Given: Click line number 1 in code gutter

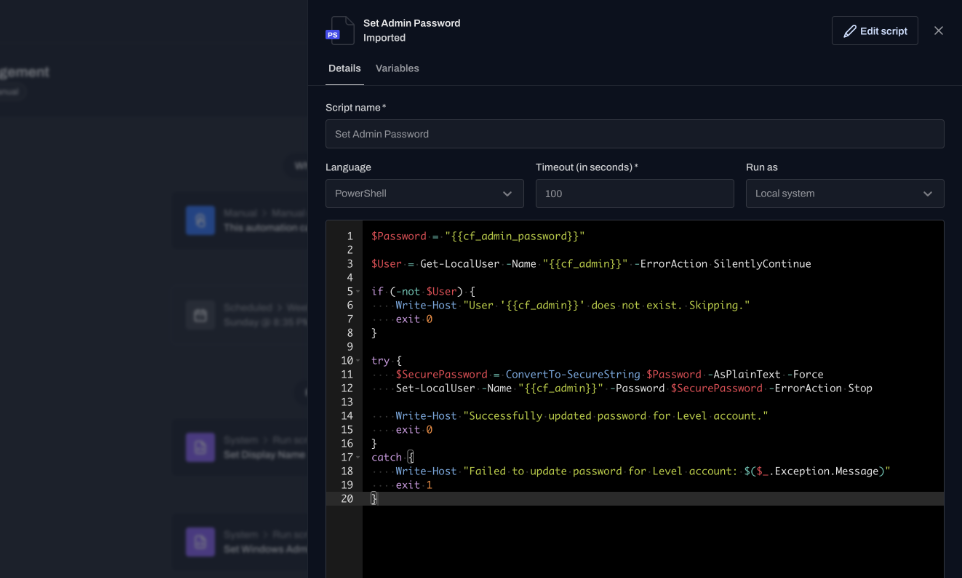Looking at the screenshot, I should [350, 236].
